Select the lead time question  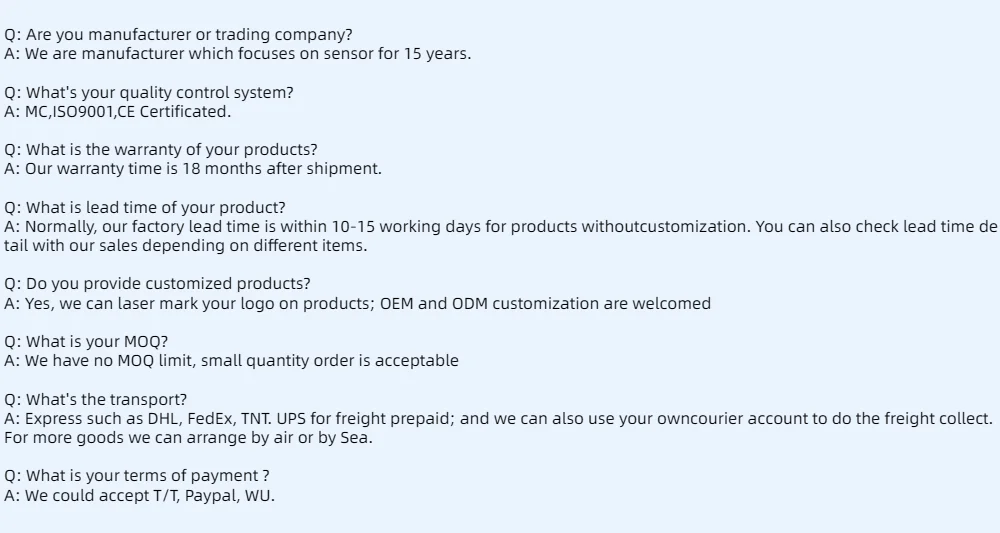pyautogui.click(x=145, y=208)
